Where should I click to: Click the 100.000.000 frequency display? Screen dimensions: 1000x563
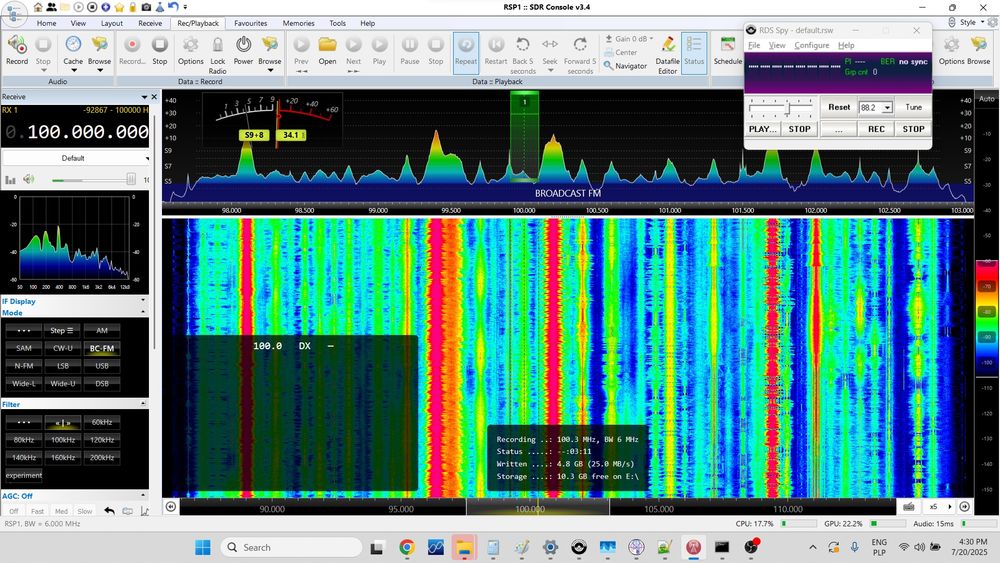(88, 132)
